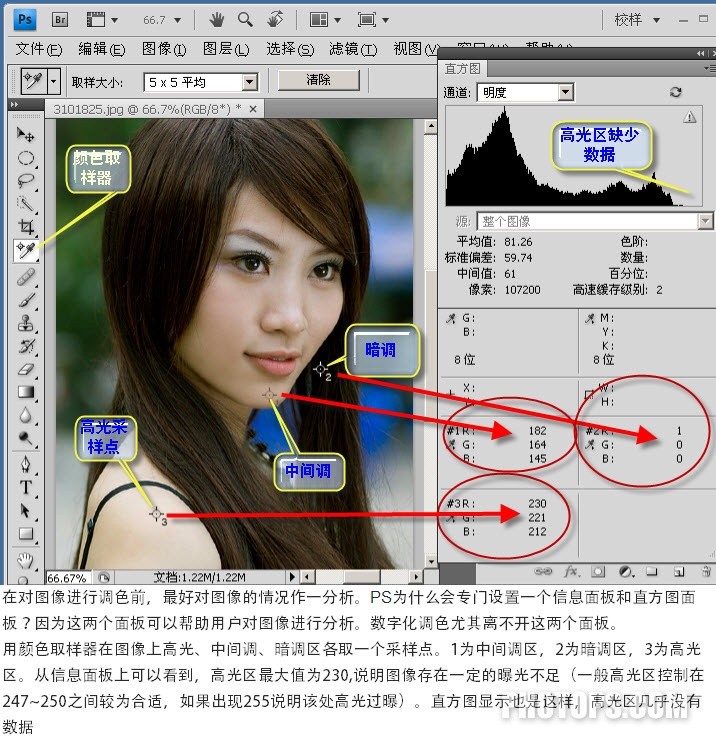The width and height of the screenshot is (716, 750).
Task: Open the 图层(L) menu
Action: coord(226,49)
